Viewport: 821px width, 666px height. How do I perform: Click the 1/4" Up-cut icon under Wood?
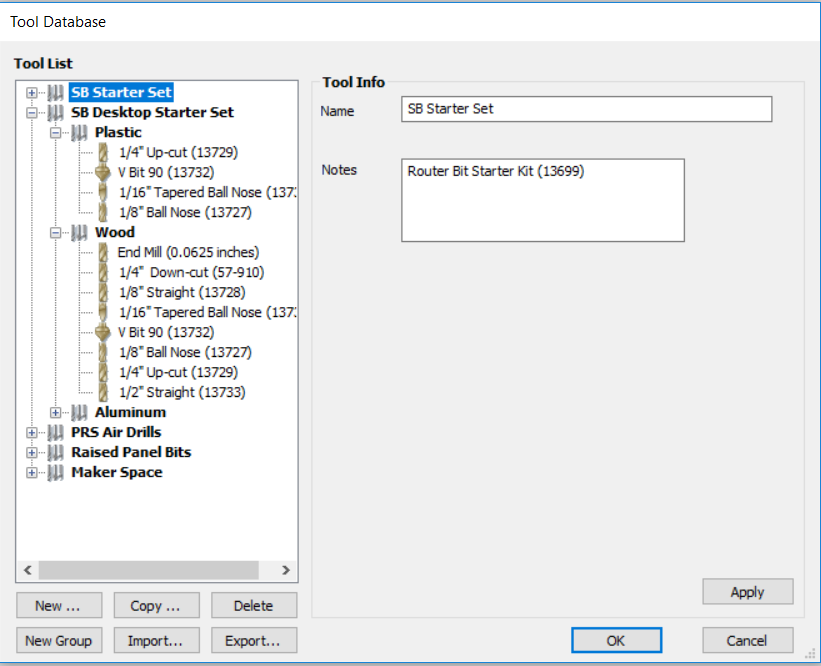[103, 372]
